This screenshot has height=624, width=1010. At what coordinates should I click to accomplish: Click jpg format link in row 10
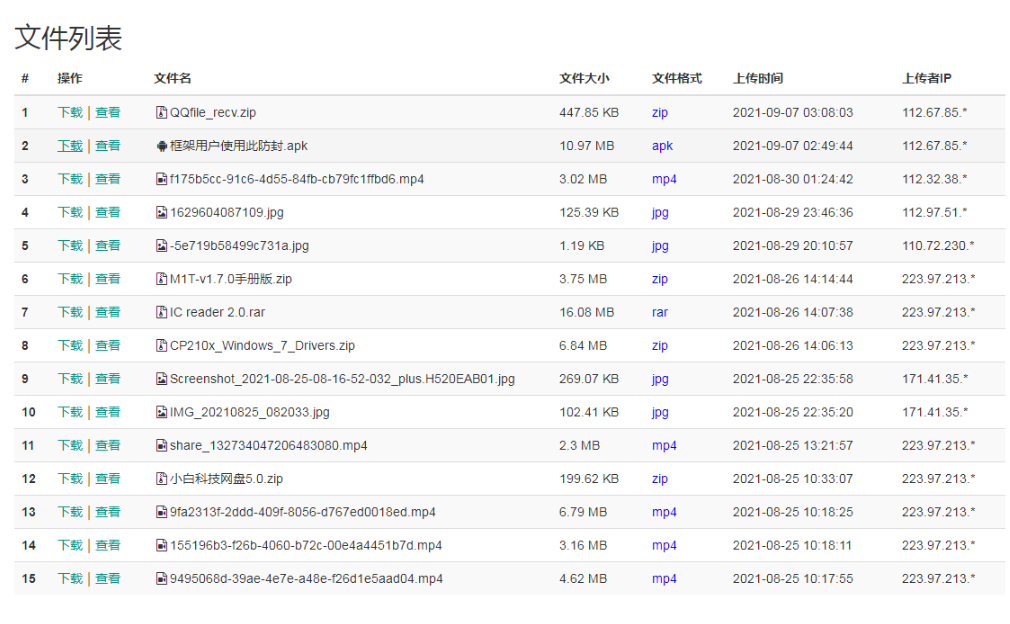pos(660,413)
